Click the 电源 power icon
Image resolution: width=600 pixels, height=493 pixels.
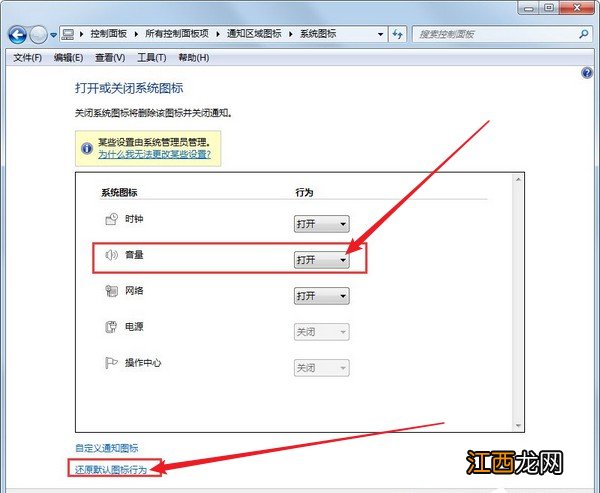point(111,327)
